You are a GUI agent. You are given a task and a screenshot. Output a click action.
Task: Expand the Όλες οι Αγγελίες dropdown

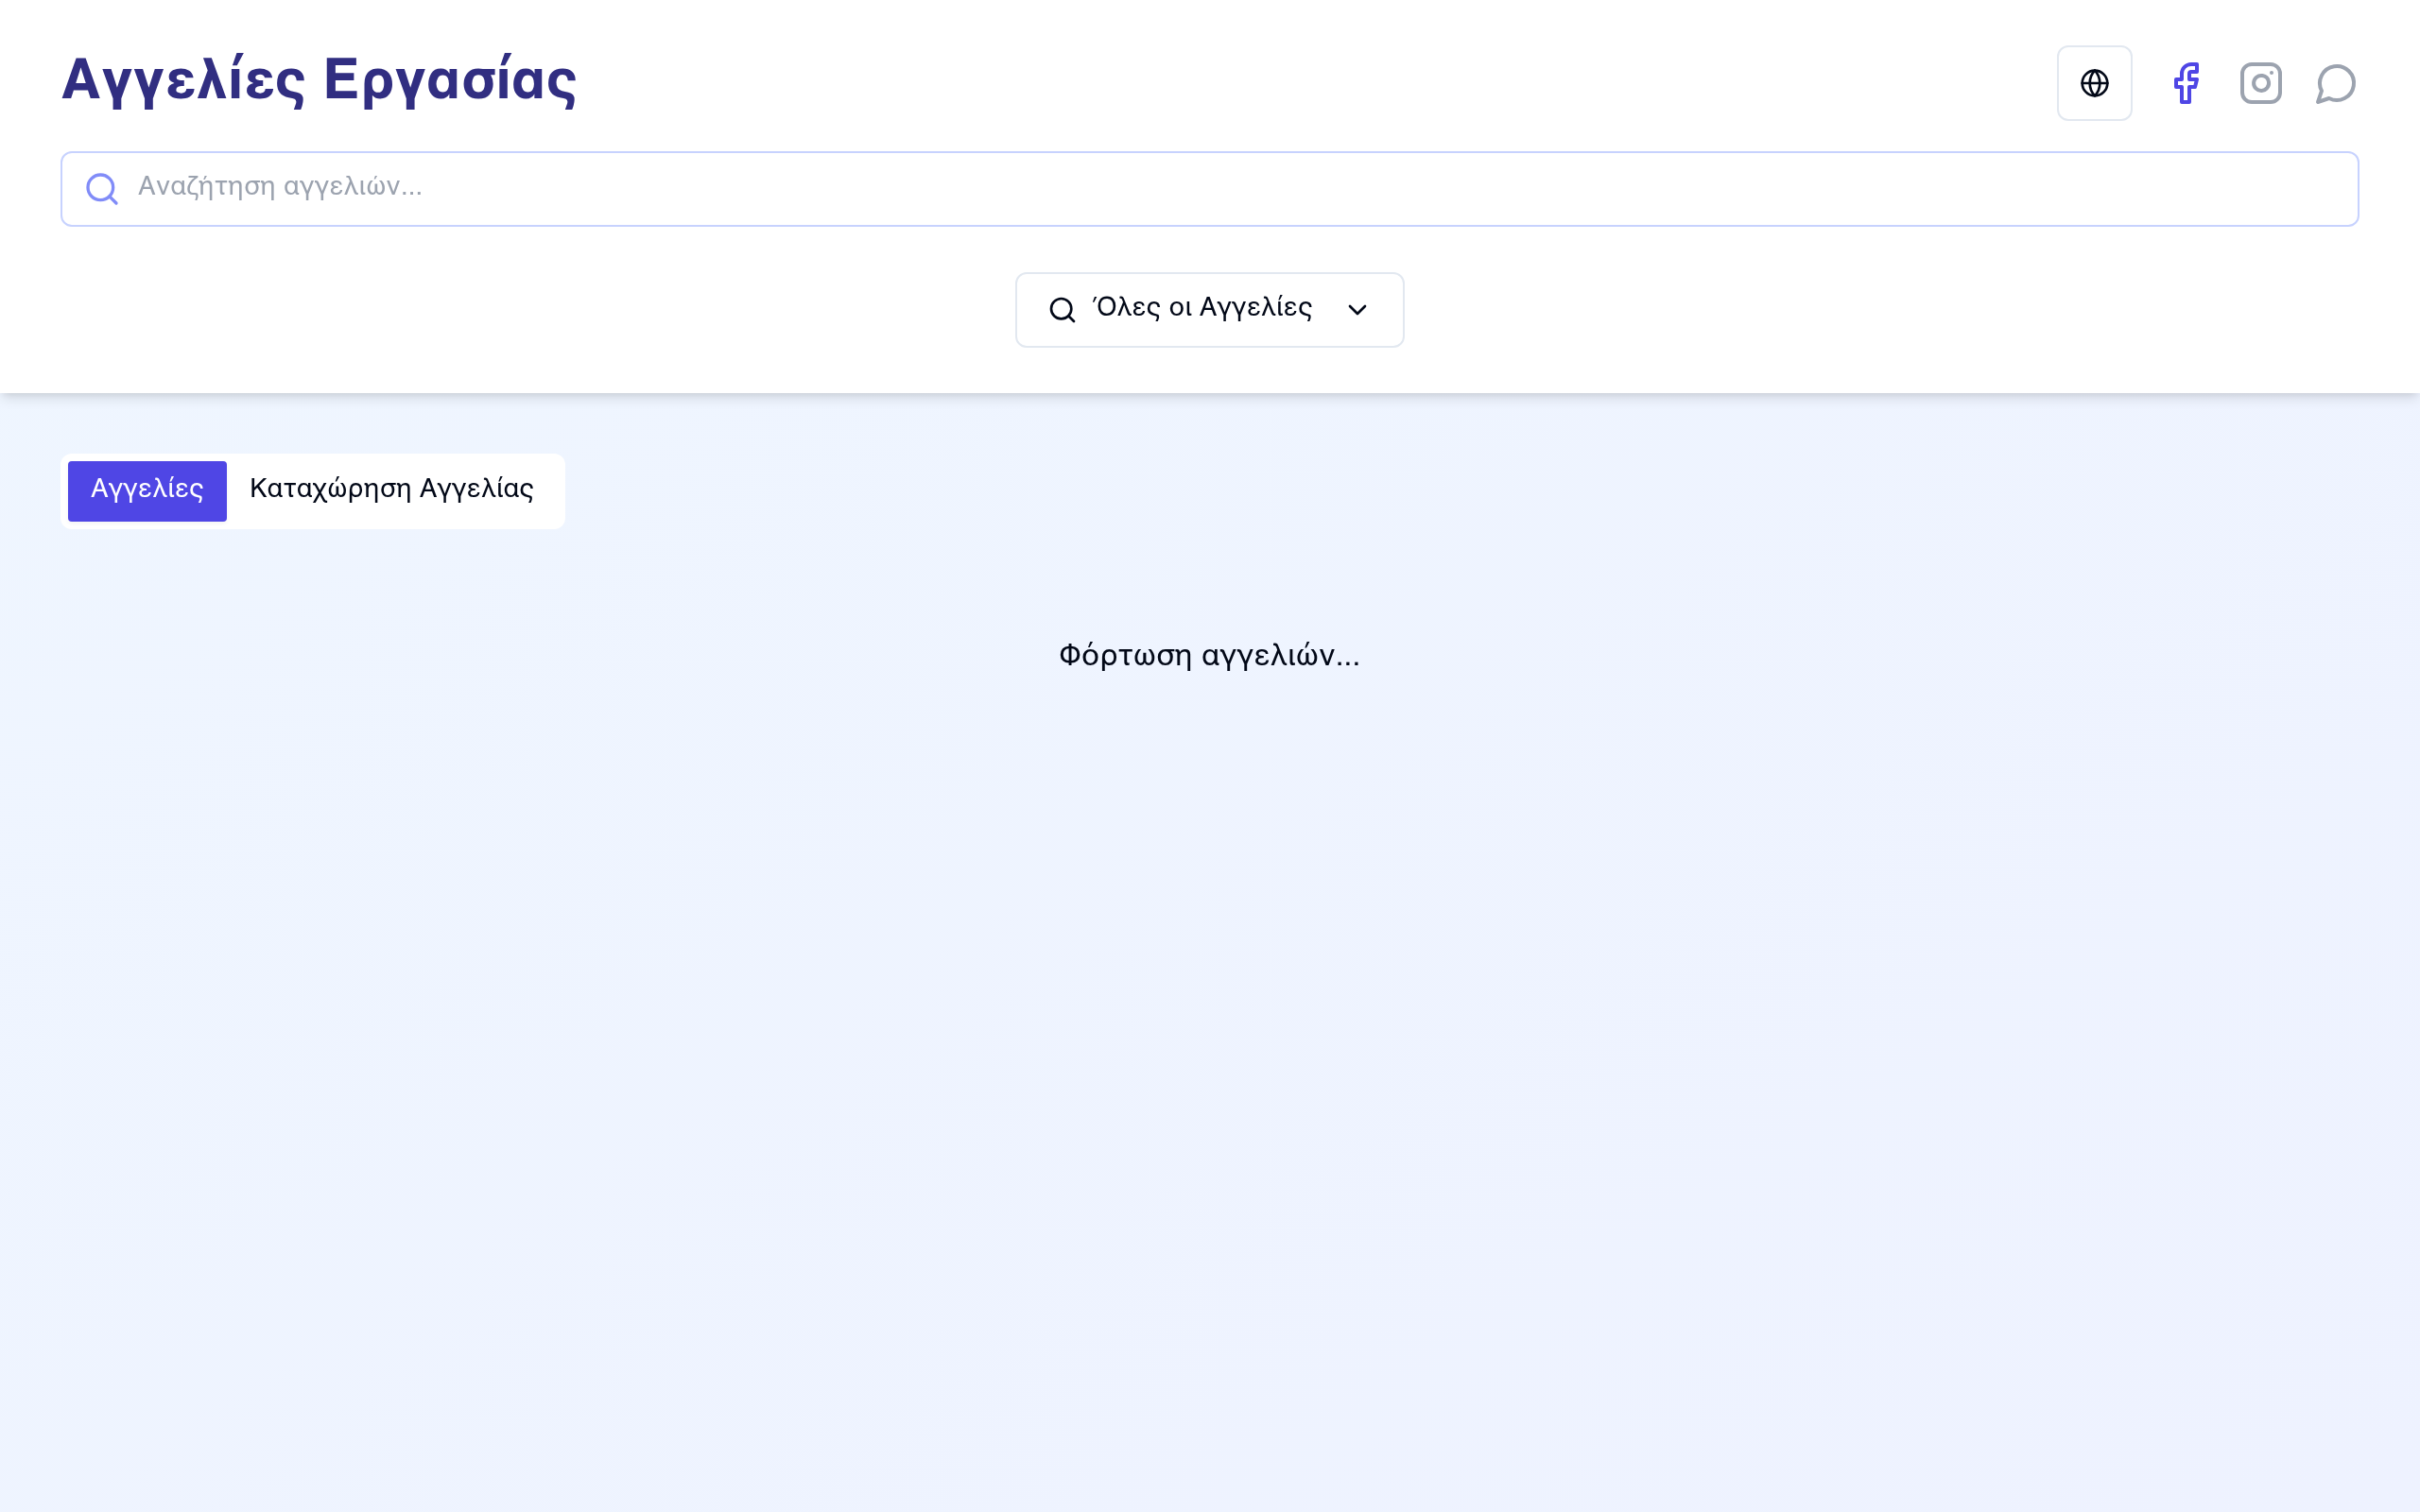(1209, 310)
